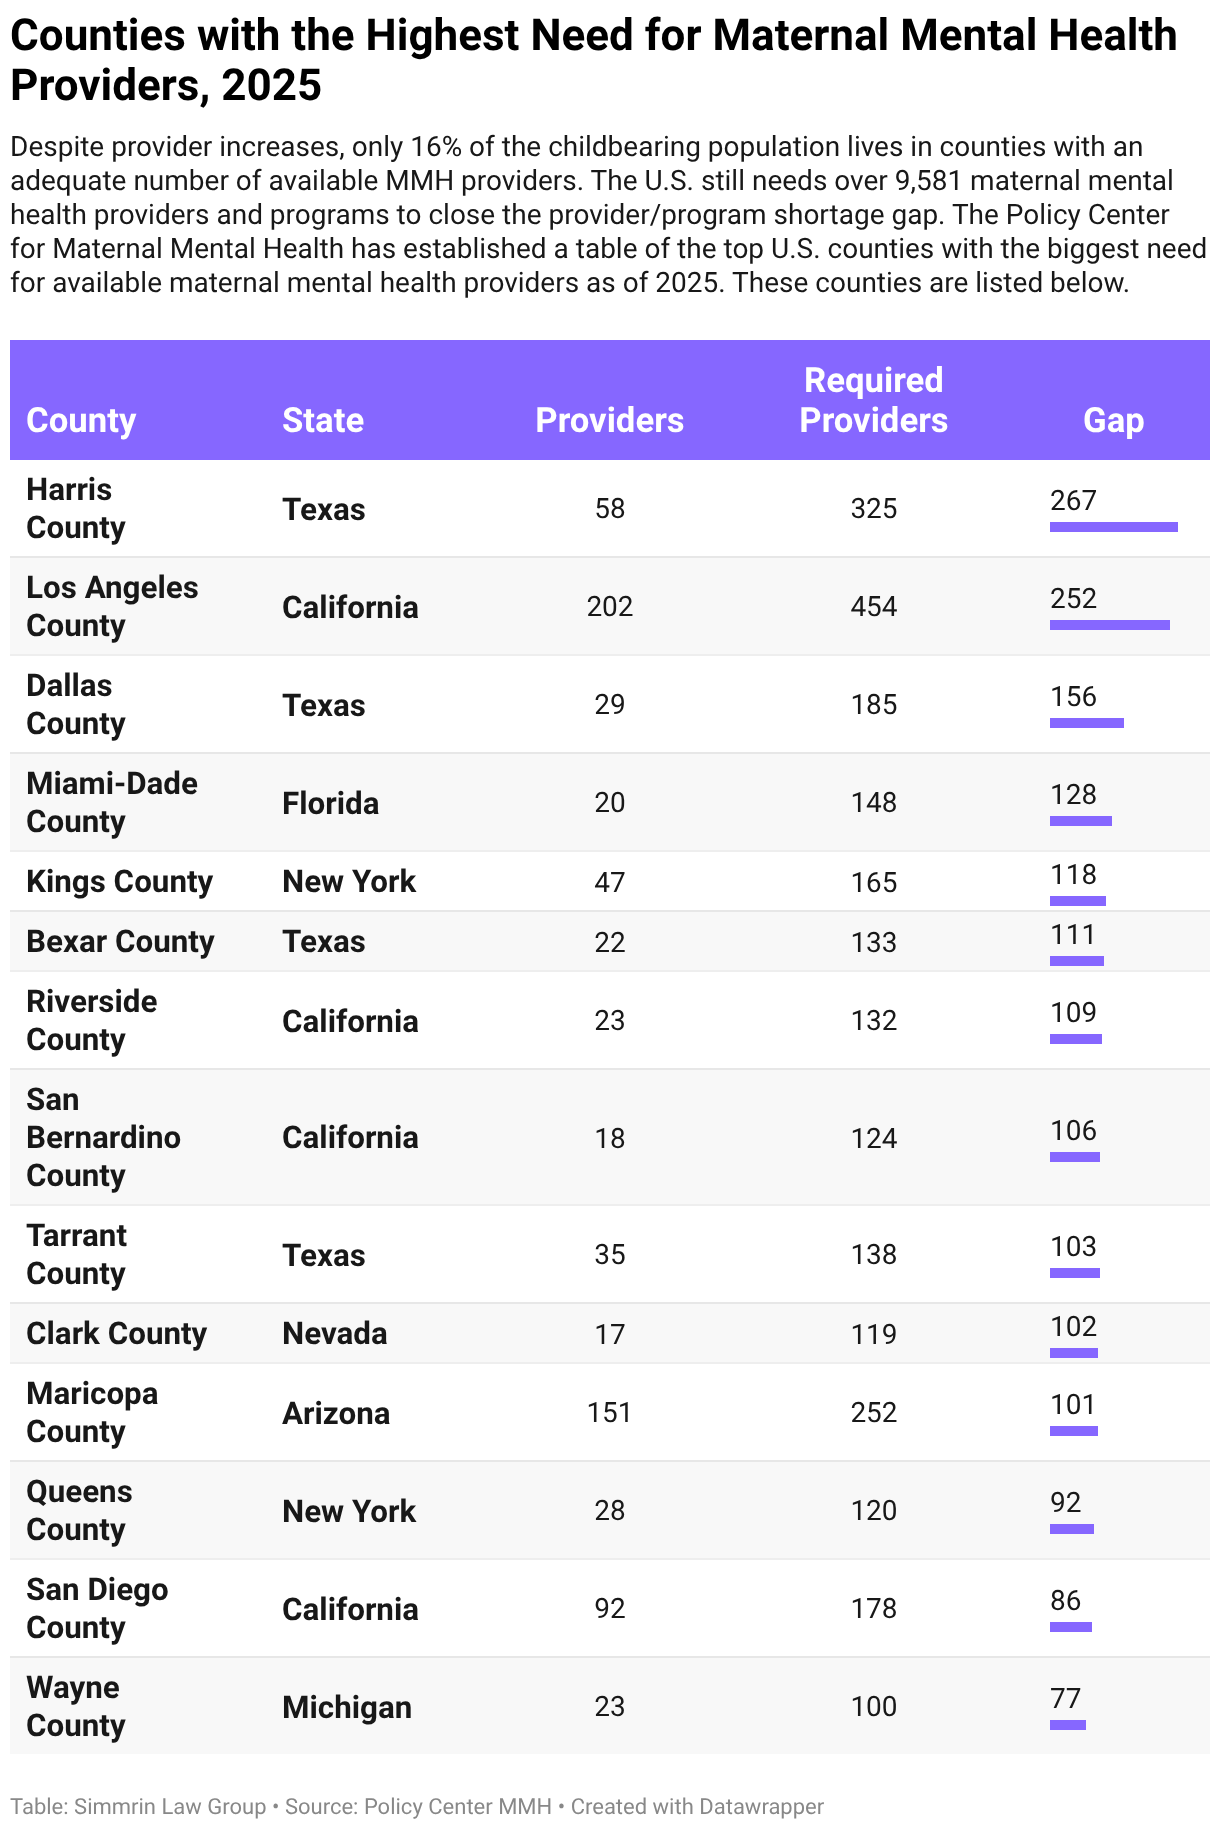
Task: Click the Gap column header
Action: tap(1114, 420)
